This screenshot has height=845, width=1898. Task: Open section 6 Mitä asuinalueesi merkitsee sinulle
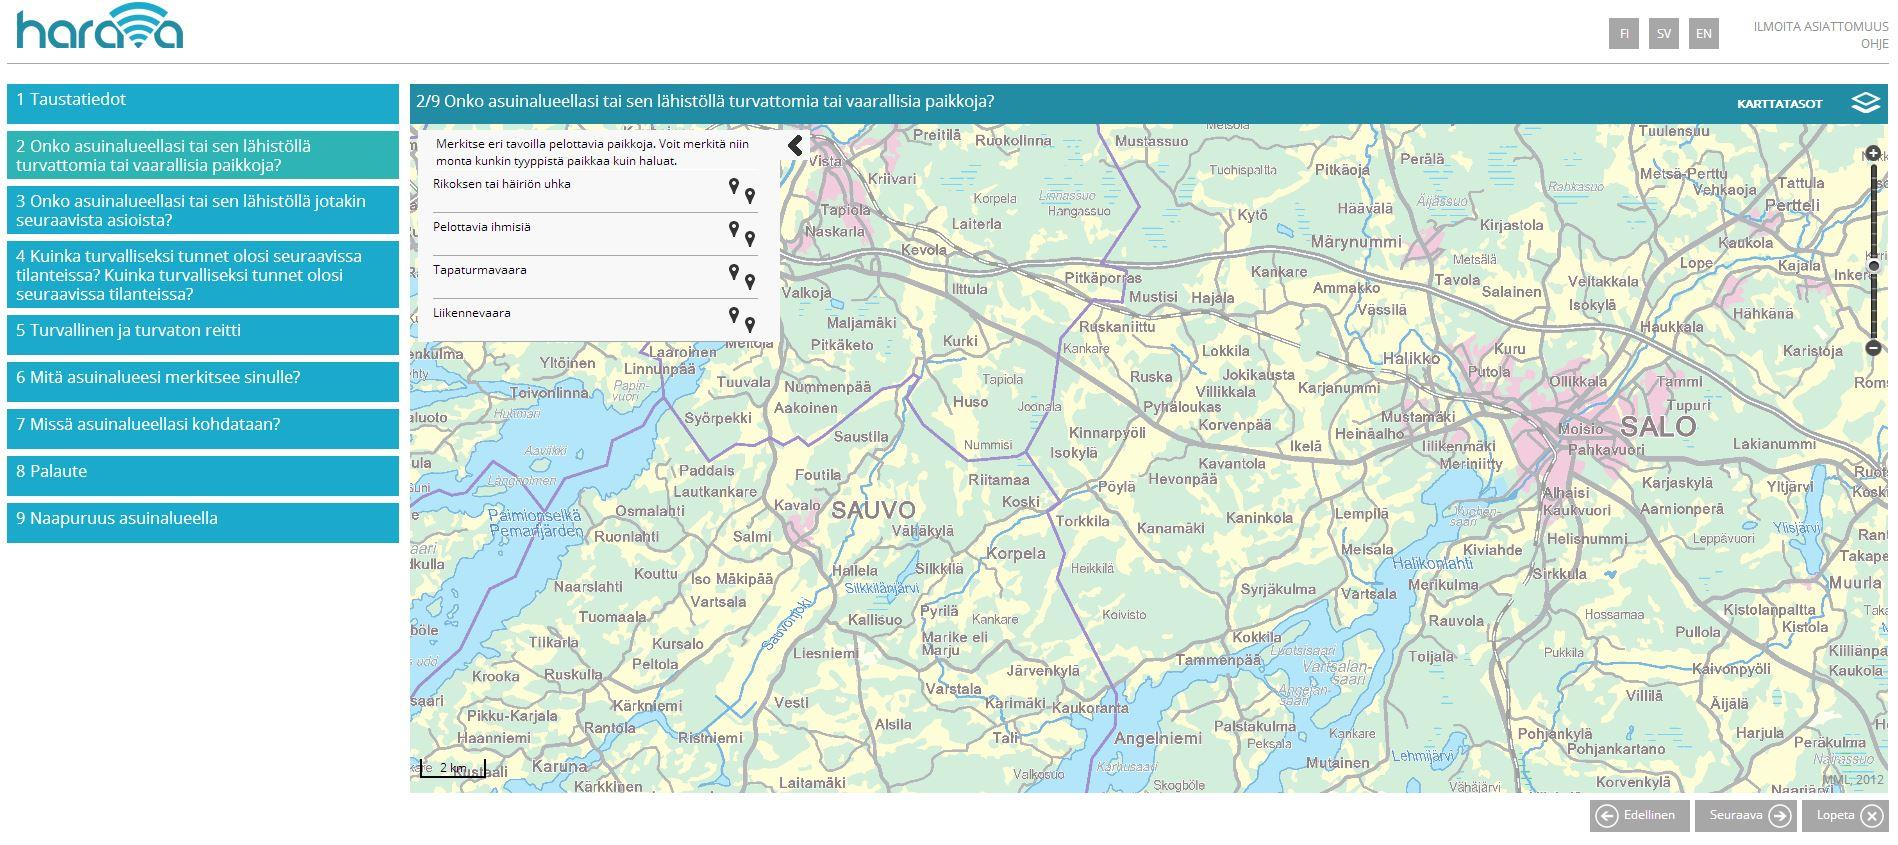[203, 382]
